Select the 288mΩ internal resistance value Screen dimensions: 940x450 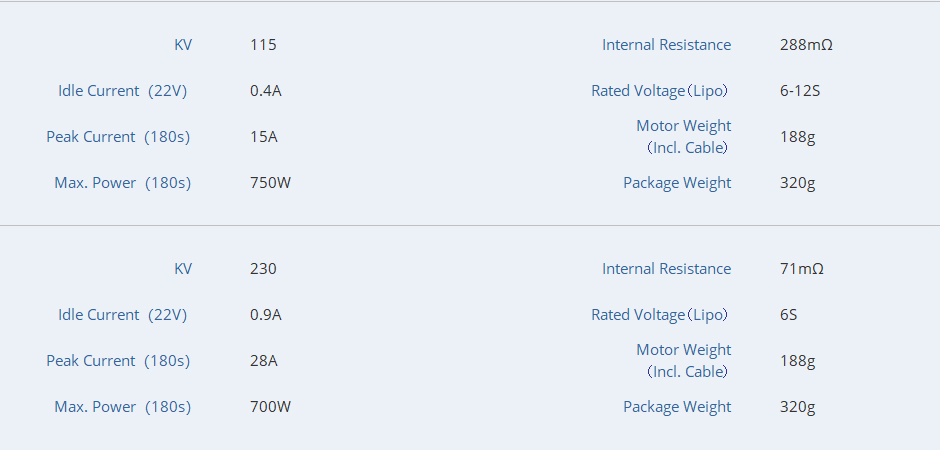pos(806,45)
